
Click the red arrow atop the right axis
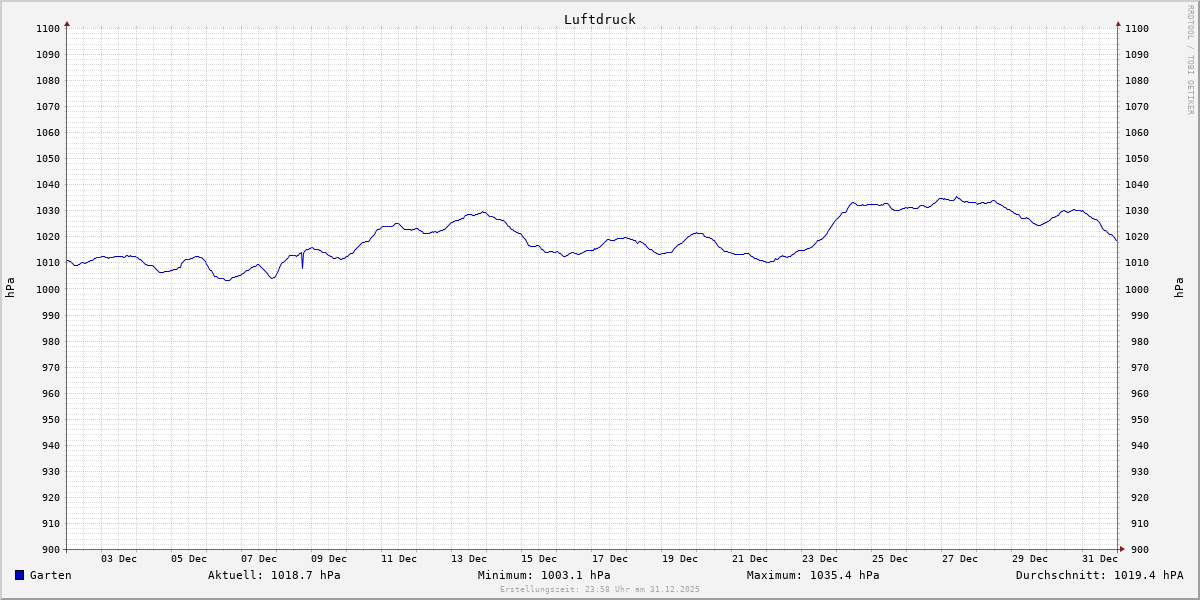point(1118,22)
